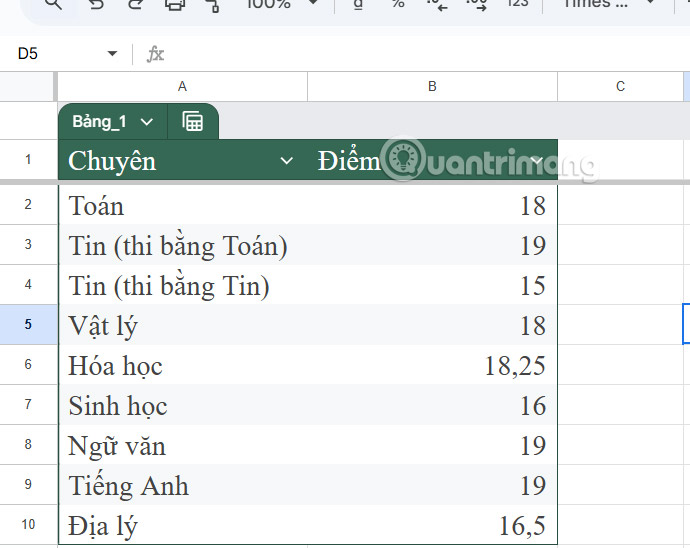690x548 pixels.
Task: Select the paint format roller icon
Action: point(213,5)
